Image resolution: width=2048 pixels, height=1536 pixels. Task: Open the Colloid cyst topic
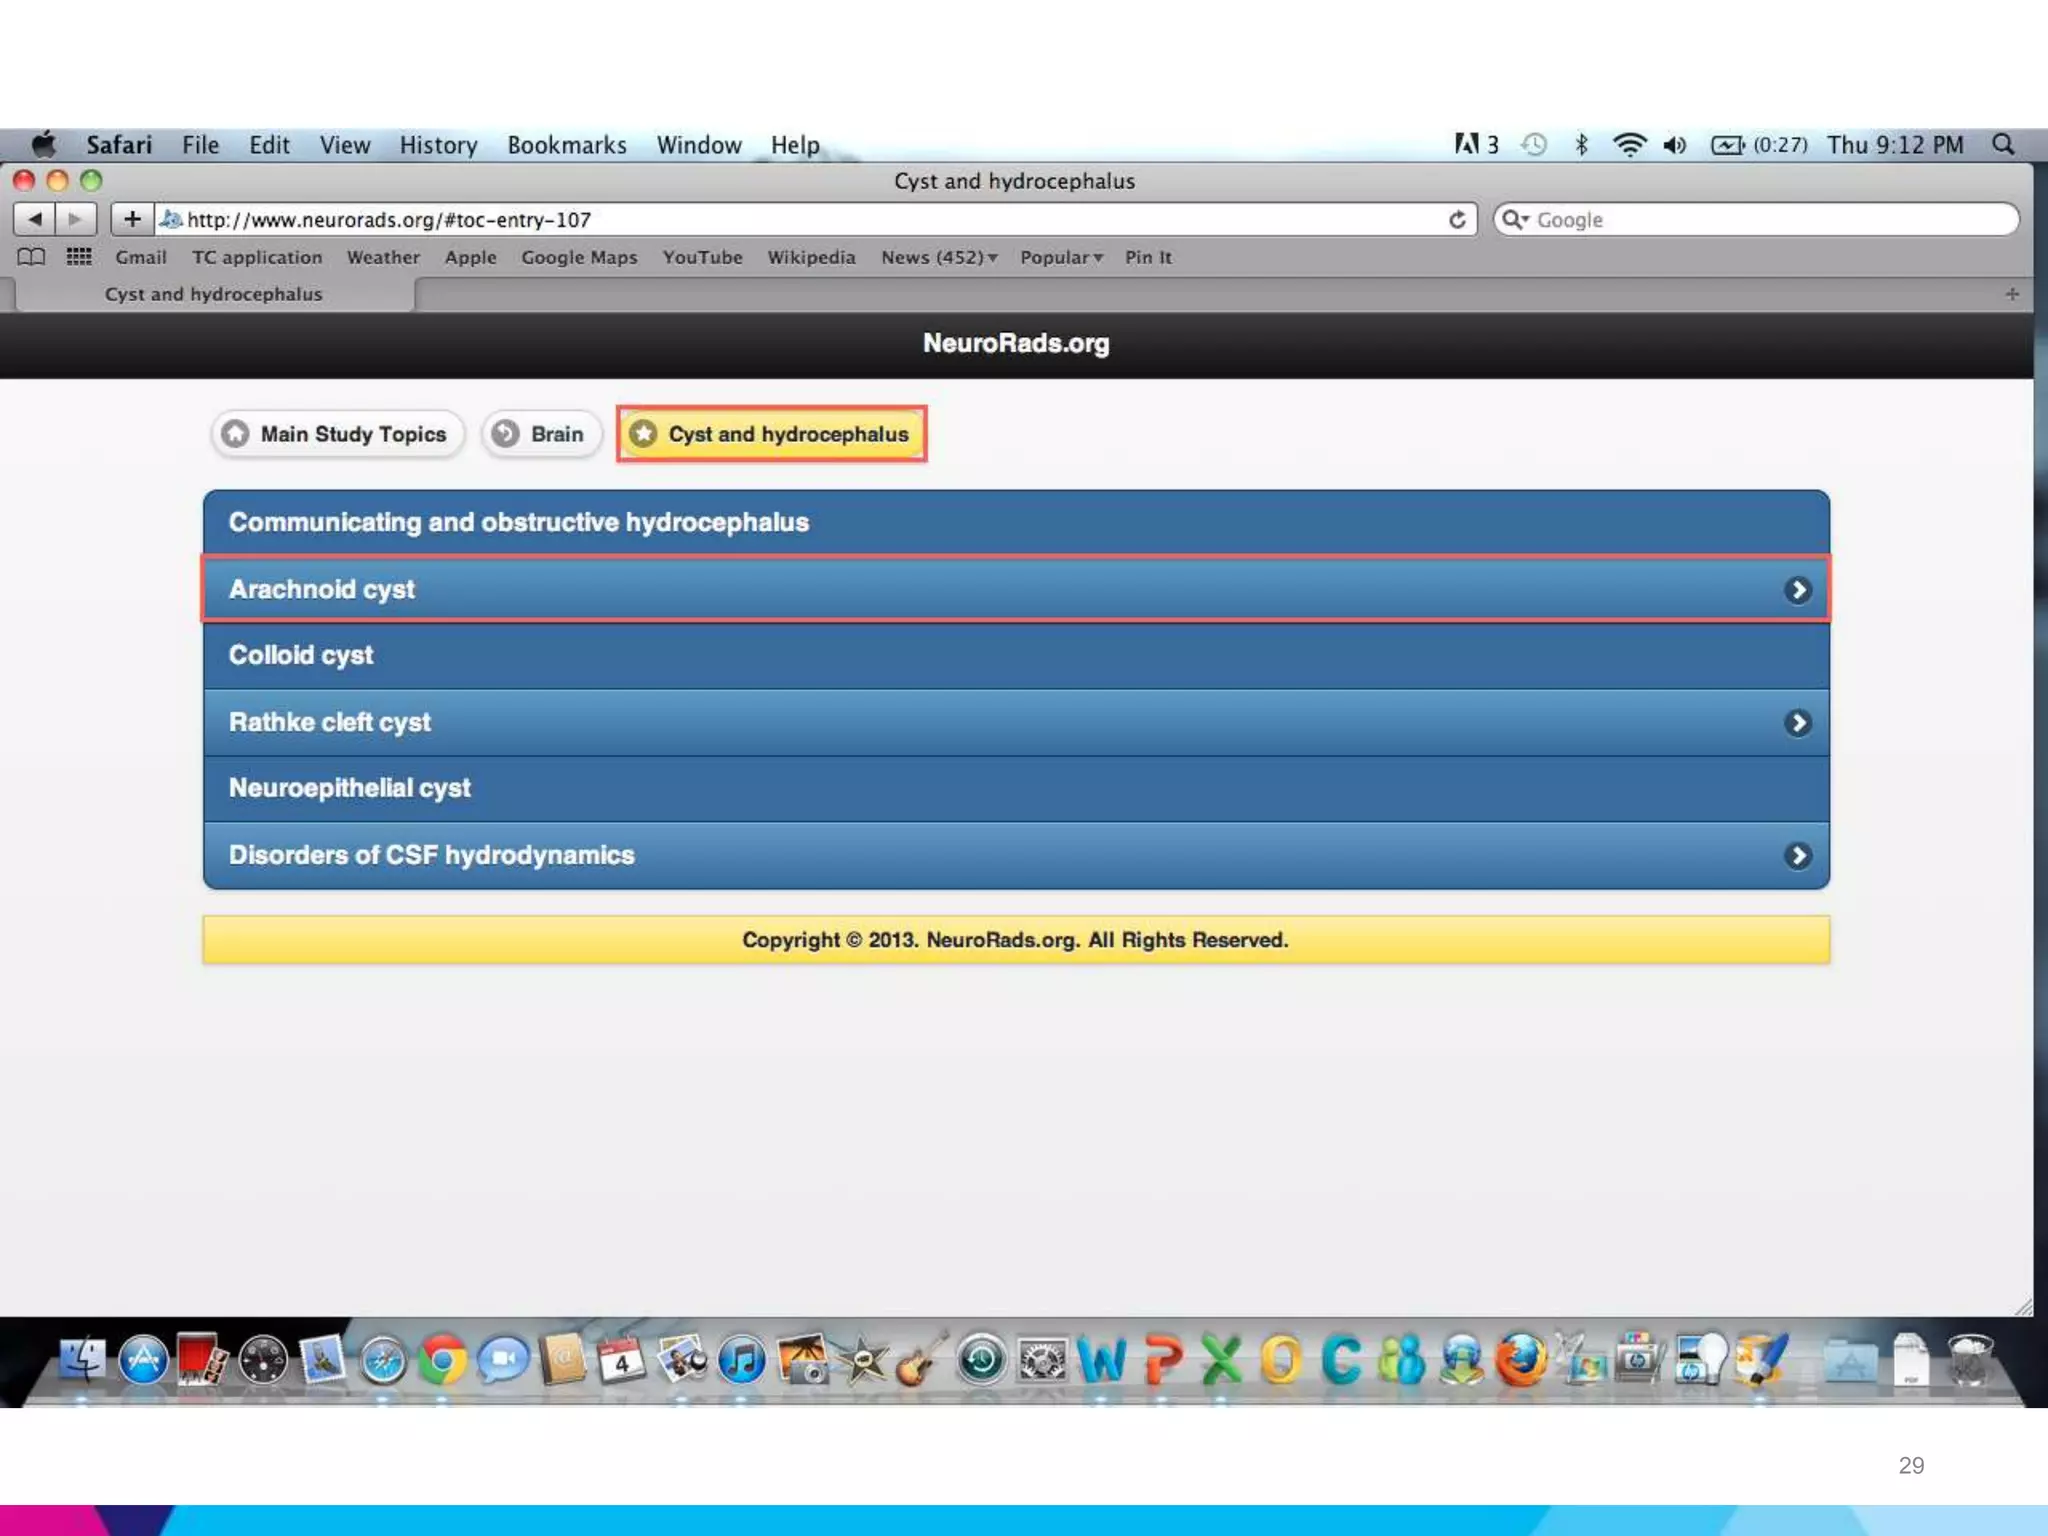[300, 655]
